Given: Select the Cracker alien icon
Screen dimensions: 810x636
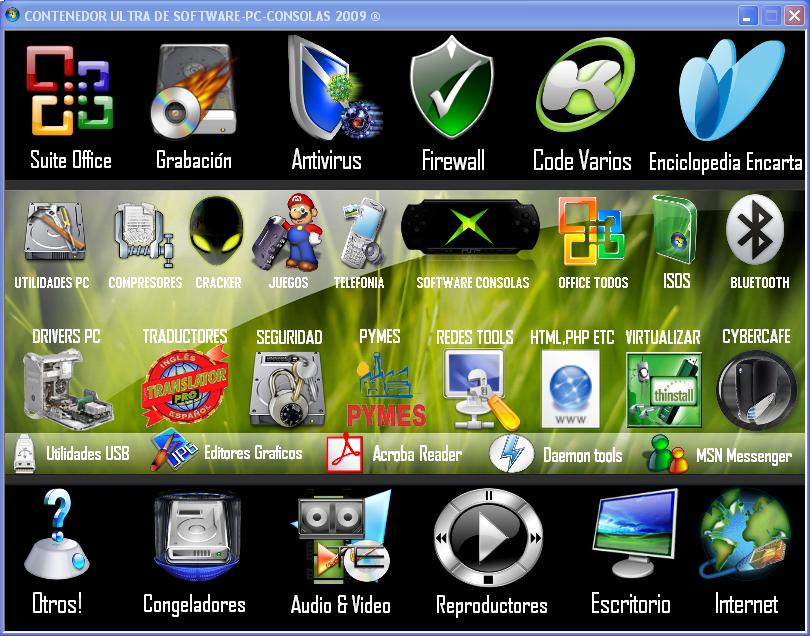Looking at the screenshot, I should click(216, 232).
